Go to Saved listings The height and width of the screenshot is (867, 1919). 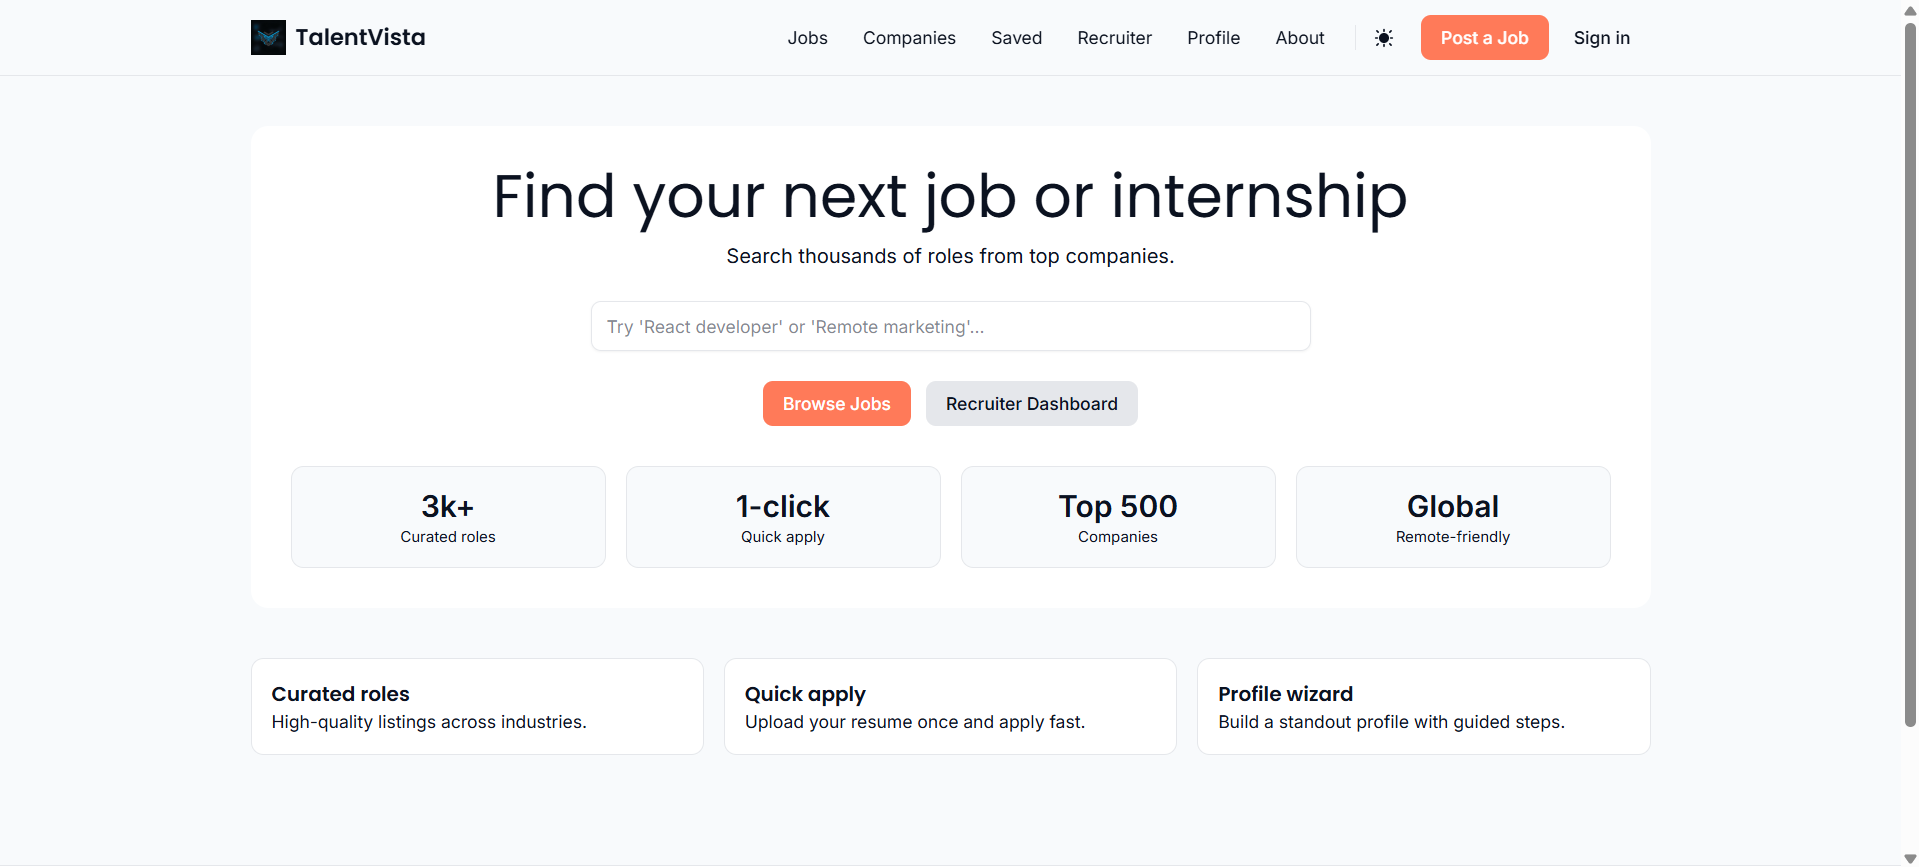coord(1016,37)
